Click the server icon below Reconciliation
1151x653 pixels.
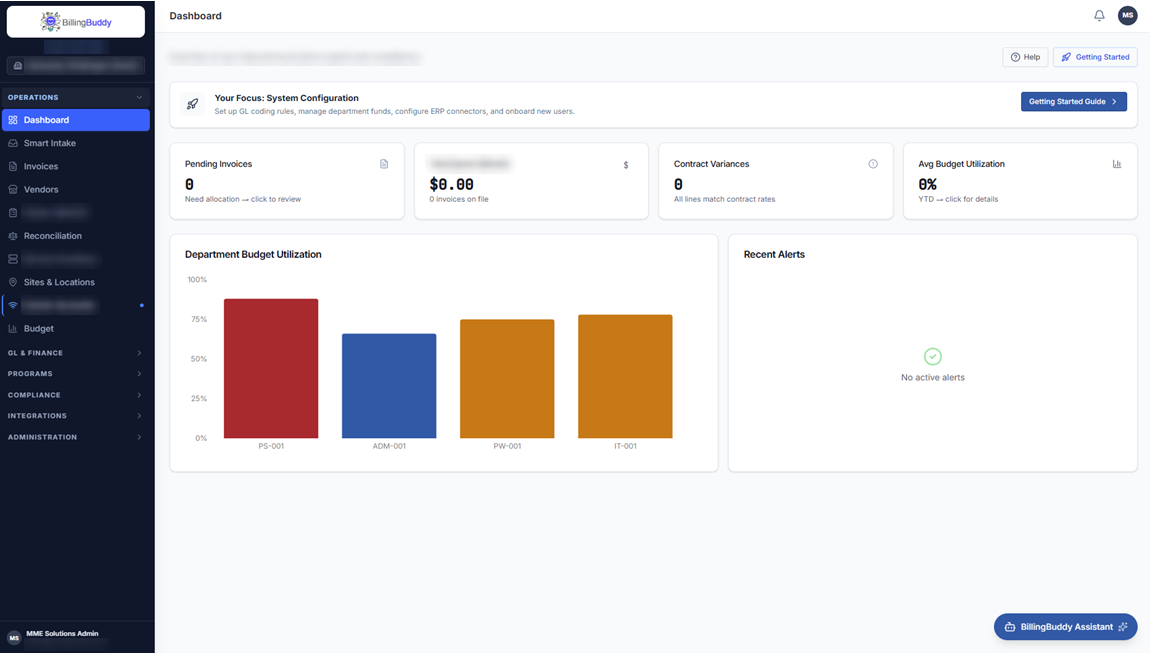point(12,259)
